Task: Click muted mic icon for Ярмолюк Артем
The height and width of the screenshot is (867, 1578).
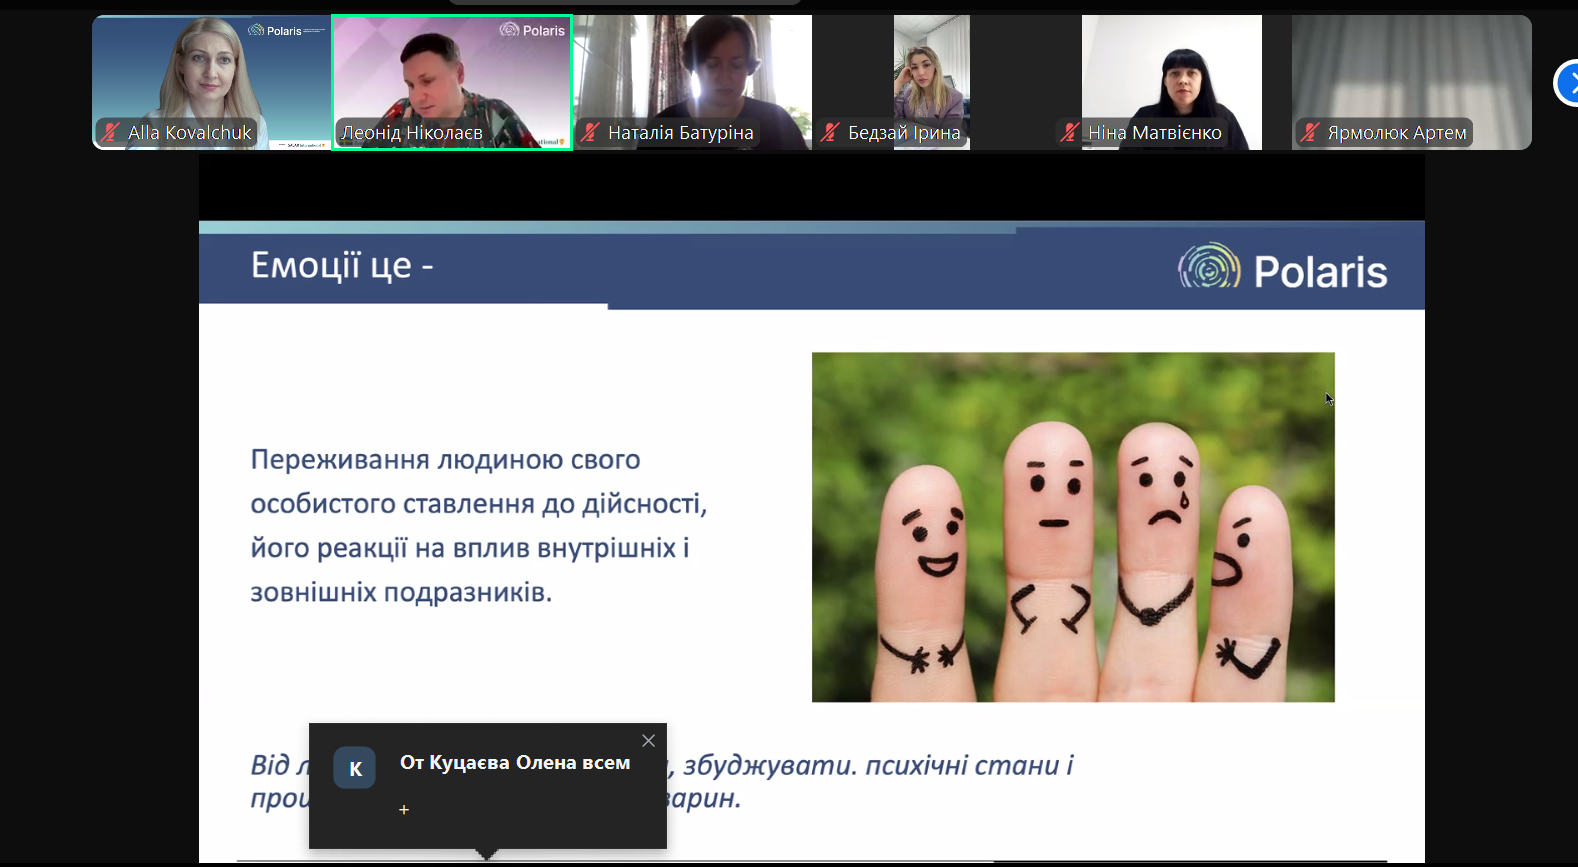Action: [x=1310, y=132]
